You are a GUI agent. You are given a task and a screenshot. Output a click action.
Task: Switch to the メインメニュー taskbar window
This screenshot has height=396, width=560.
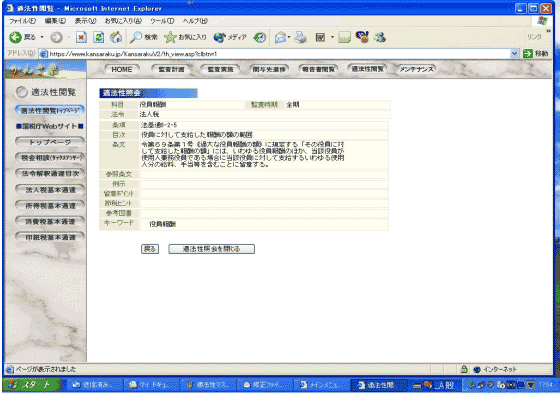pyautogui.click(x=321, y=385)
